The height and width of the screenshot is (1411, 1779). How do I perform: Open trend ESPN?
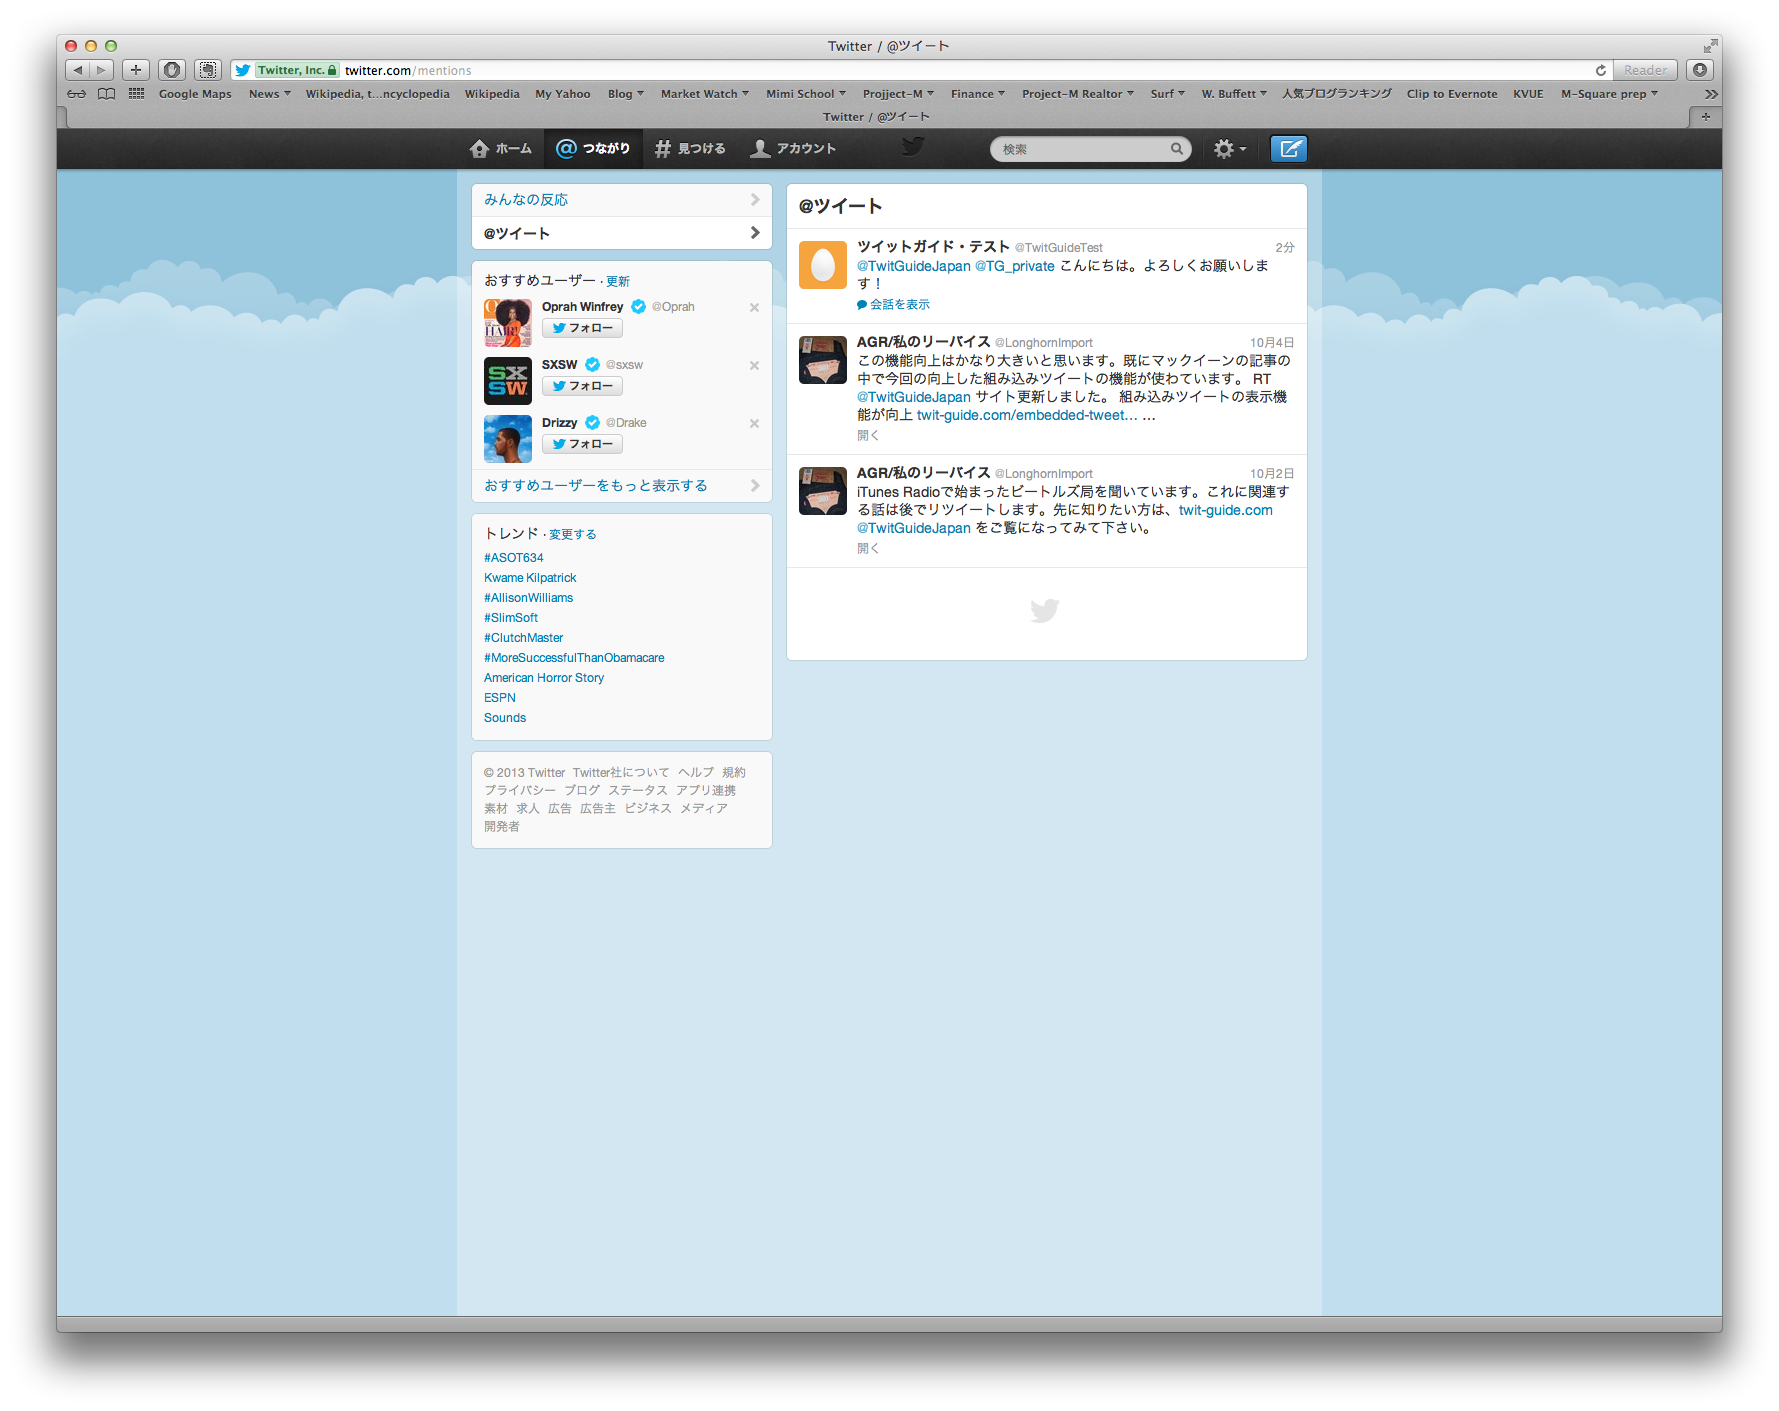pos(500,698)
